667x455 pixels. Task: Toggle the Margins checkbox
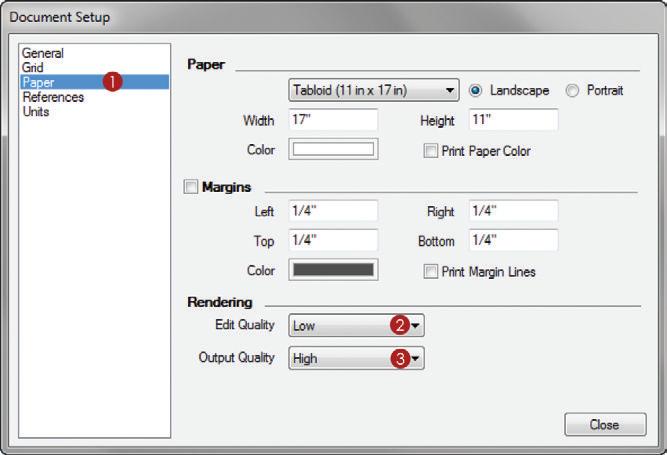coord(191,186)
